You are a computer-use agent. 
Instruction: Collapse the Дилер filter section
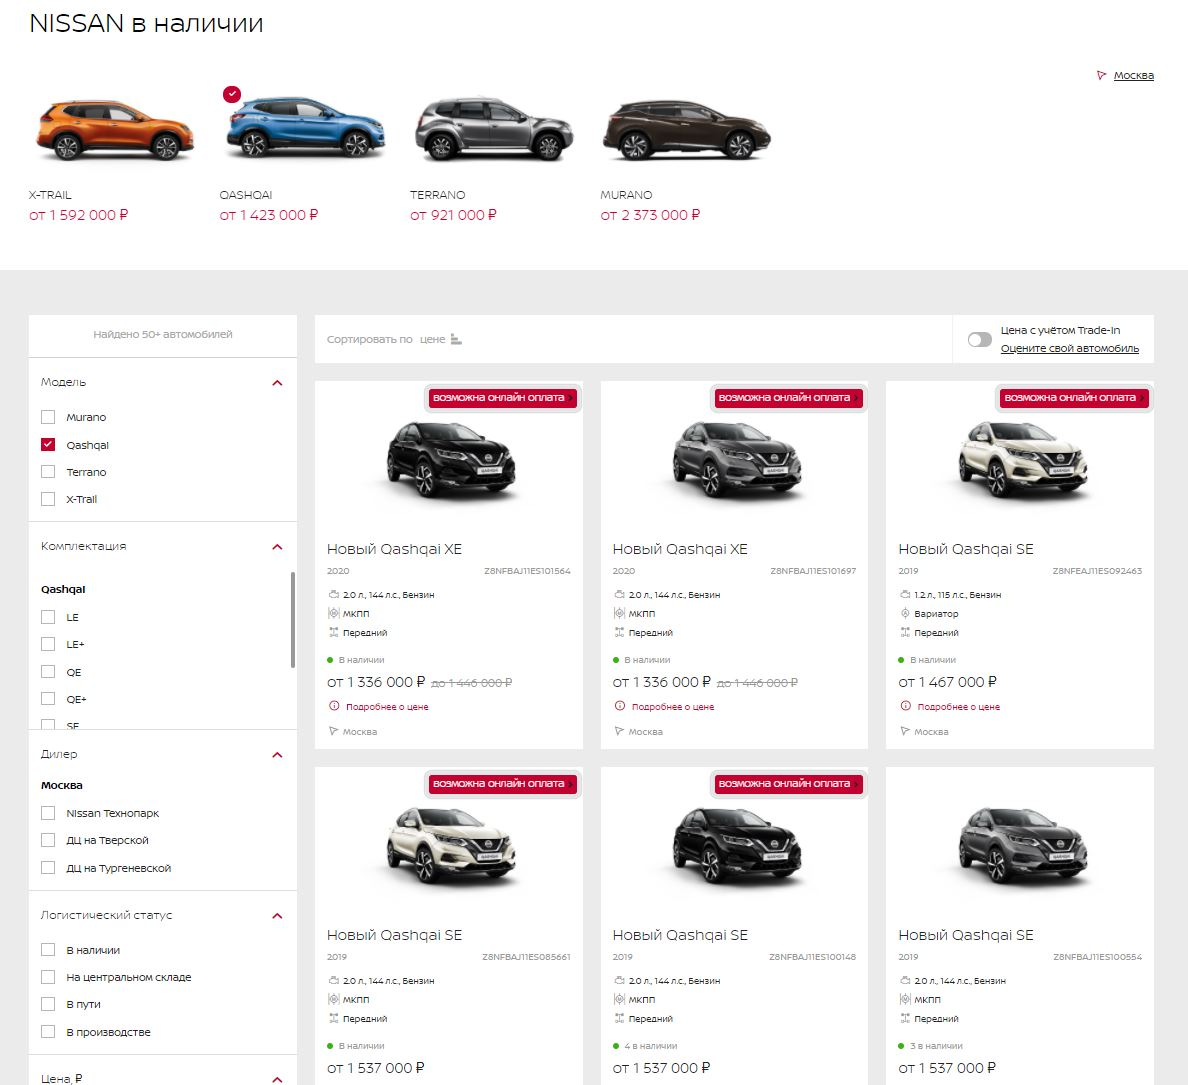(277, 755)
